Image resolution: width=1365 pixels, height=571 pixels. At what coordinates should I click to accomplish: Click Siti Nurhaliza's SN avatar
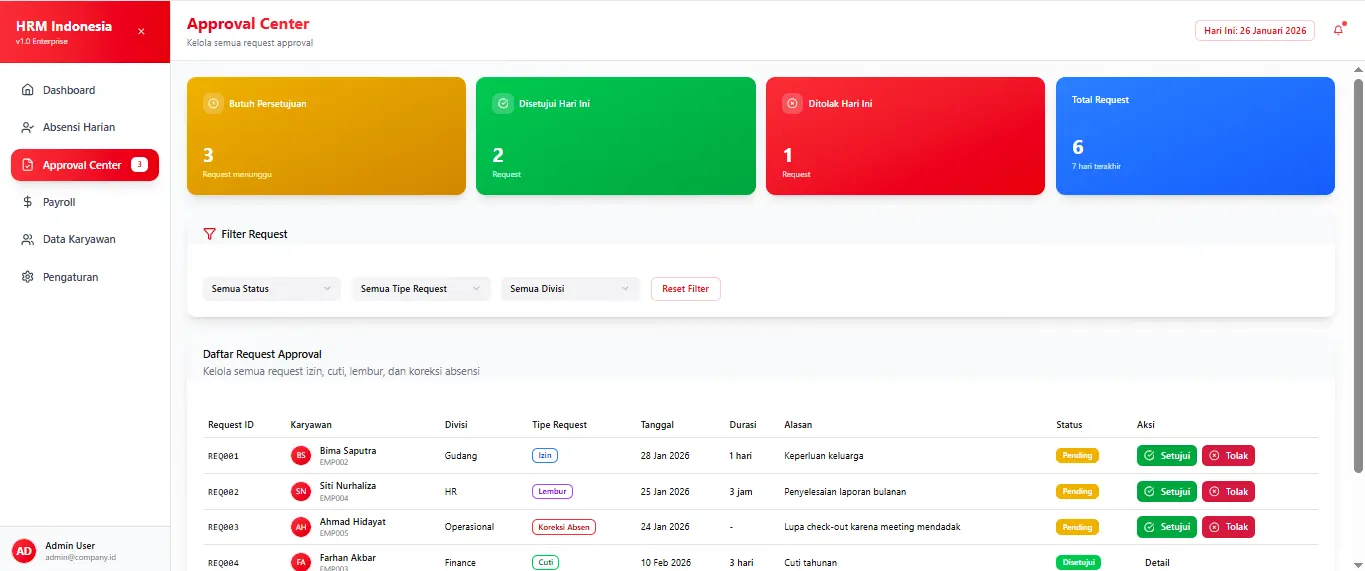(x=300, y=491)
